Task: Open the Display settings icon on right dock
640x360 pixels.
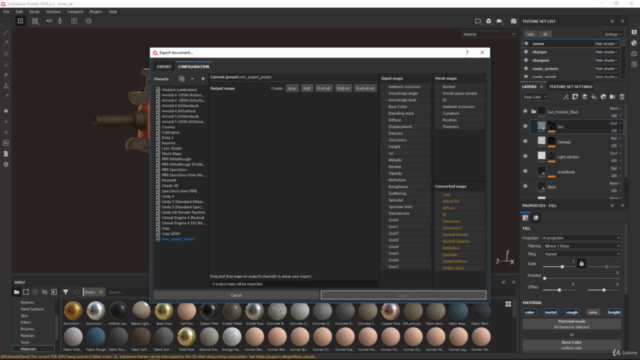Action: 634,32
